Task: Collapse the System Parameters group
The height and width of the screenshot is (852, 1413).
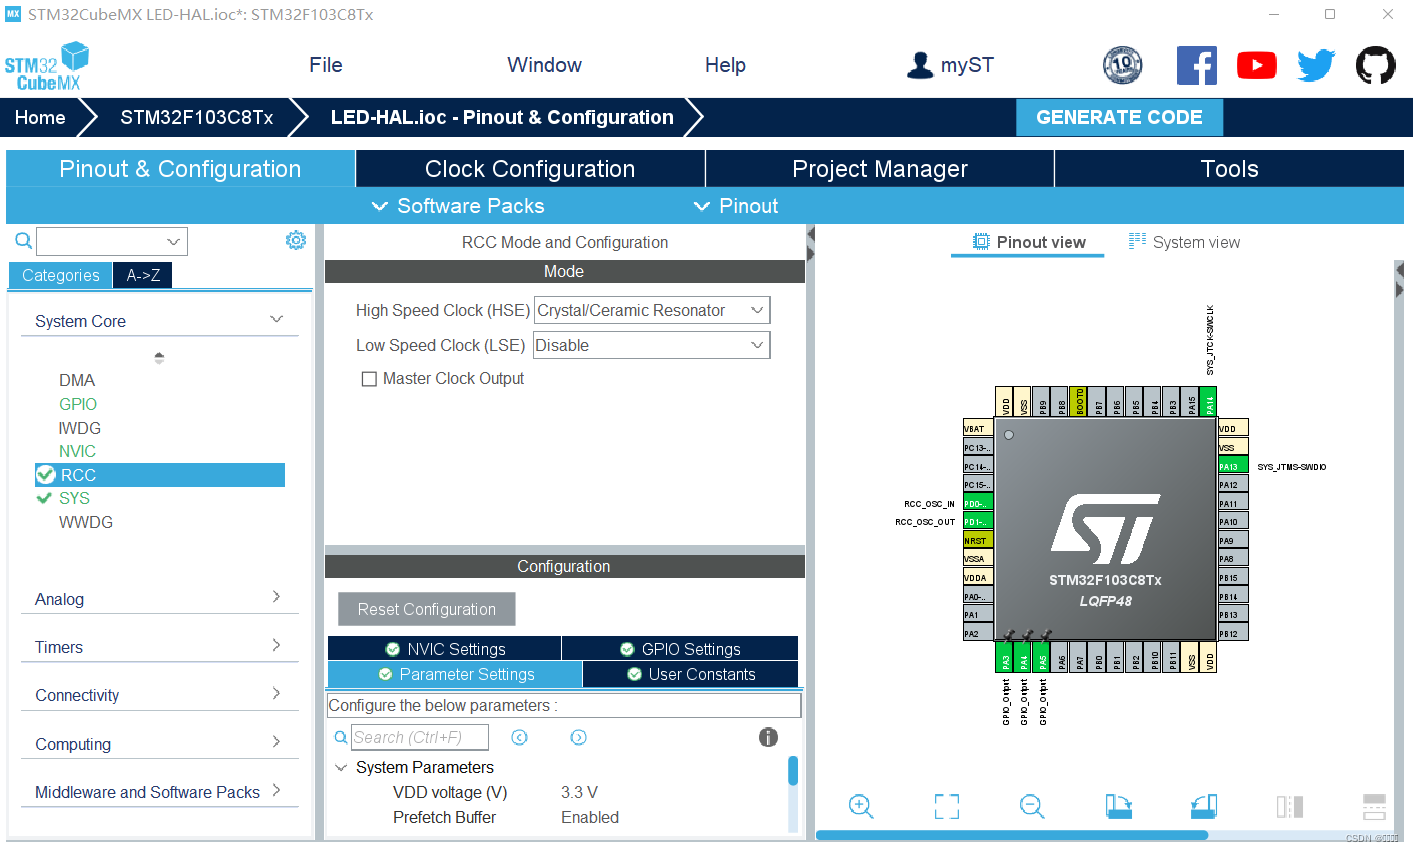Action: [x=341, y=768]
